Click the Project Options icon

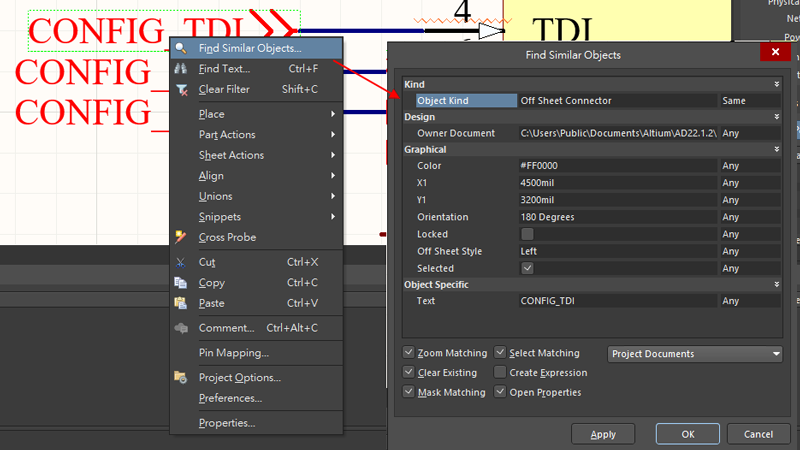[181, 377]
